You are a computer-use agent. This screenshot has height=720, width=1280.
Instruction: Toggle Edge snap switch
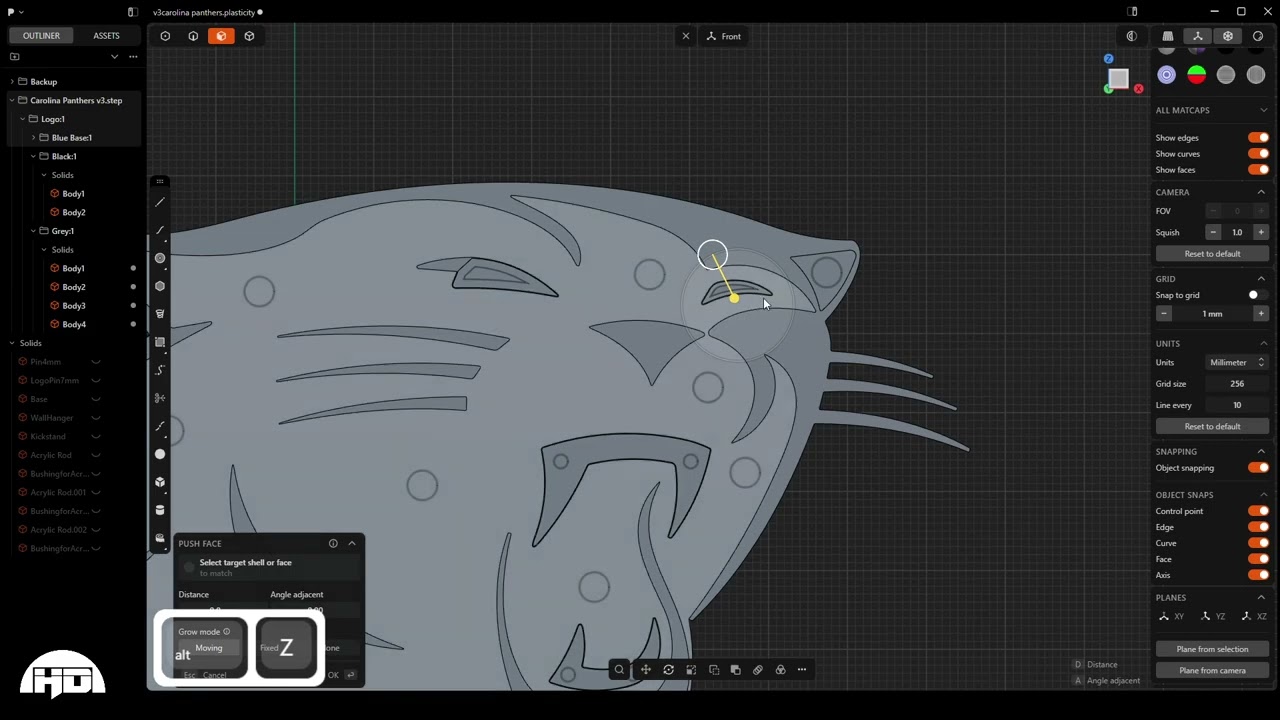tap(1258, 527)
